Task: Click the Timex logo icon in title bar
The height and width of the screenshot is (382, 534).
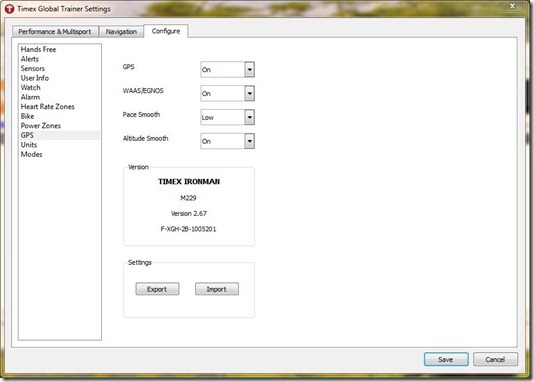Action: coord(10,9)
